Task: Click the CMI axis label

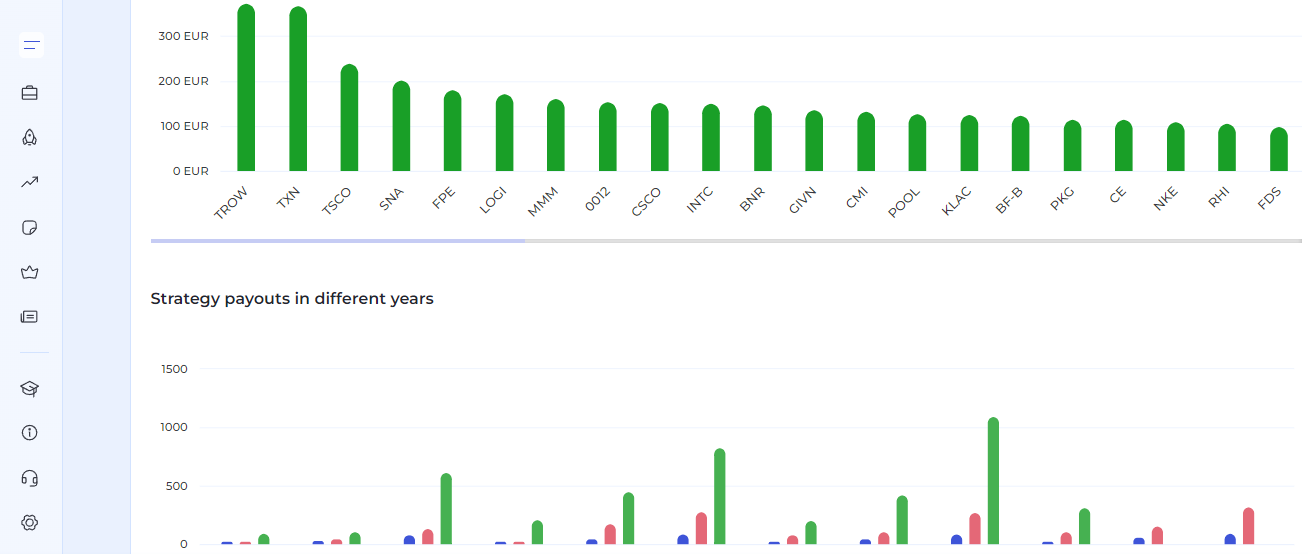Action: (857, 197)
